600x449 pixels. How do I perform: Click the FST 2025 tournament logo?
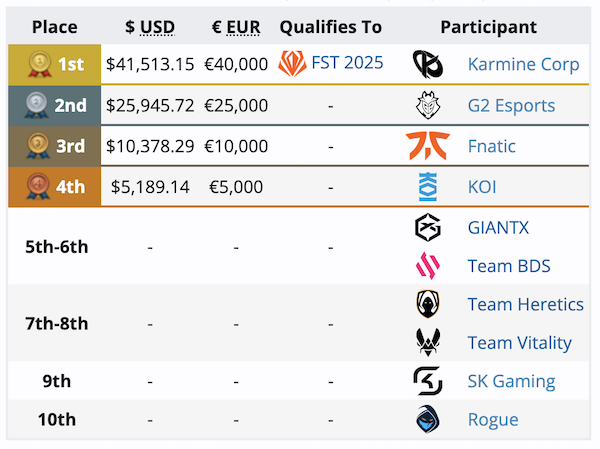coord(292,64)
